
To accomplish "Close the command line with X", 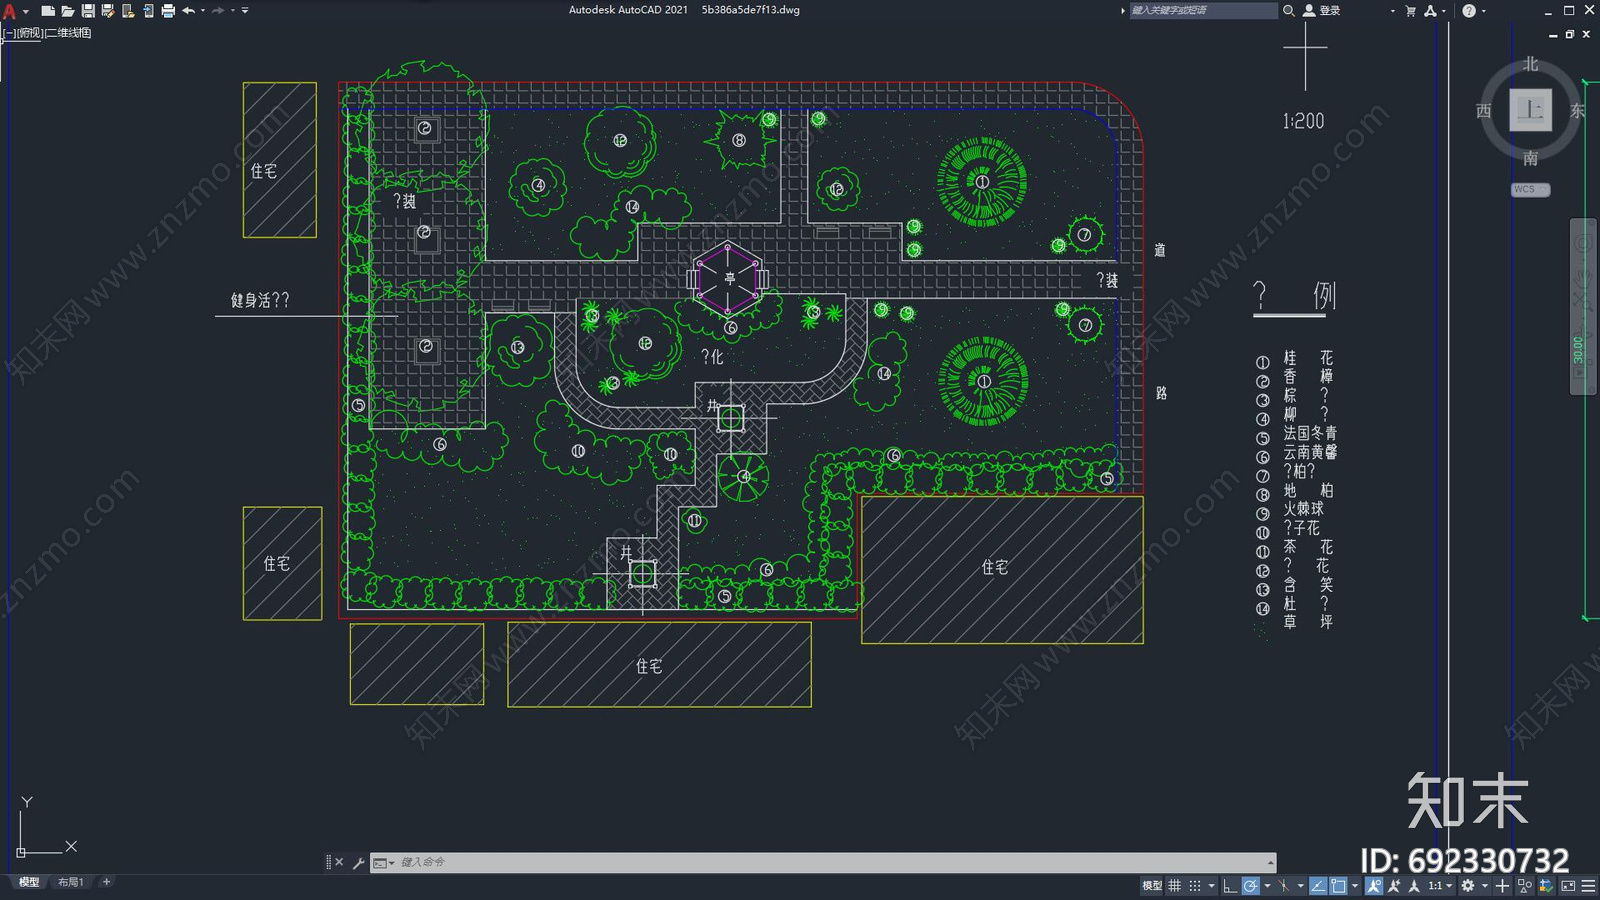I will point(339,862).
